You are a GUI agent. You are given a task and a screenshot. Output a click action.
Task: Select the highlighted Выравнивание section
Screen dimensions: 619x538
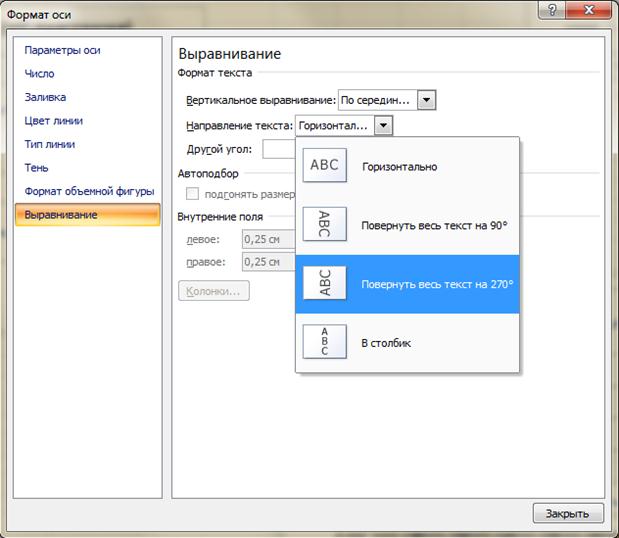[88, 215]
